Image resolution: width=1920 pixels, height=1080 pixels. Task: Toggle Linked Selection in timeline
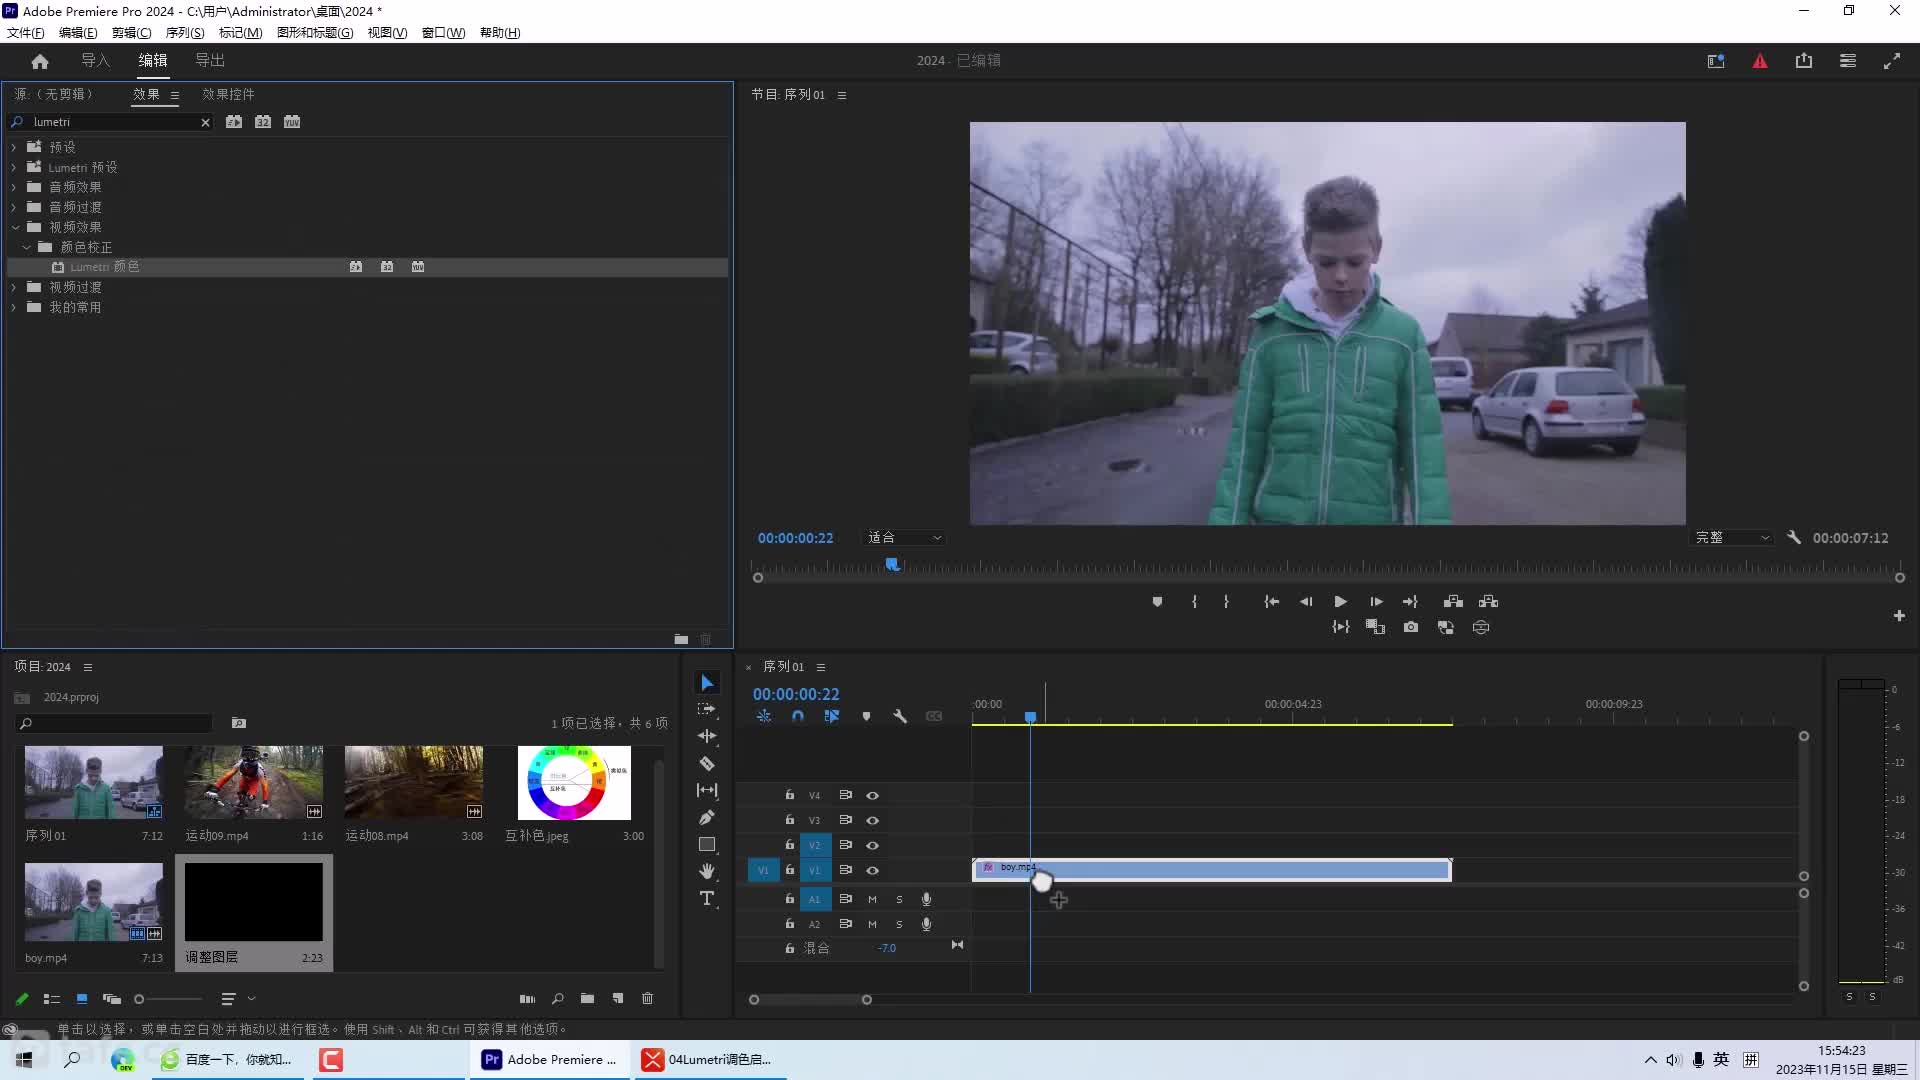832,716
